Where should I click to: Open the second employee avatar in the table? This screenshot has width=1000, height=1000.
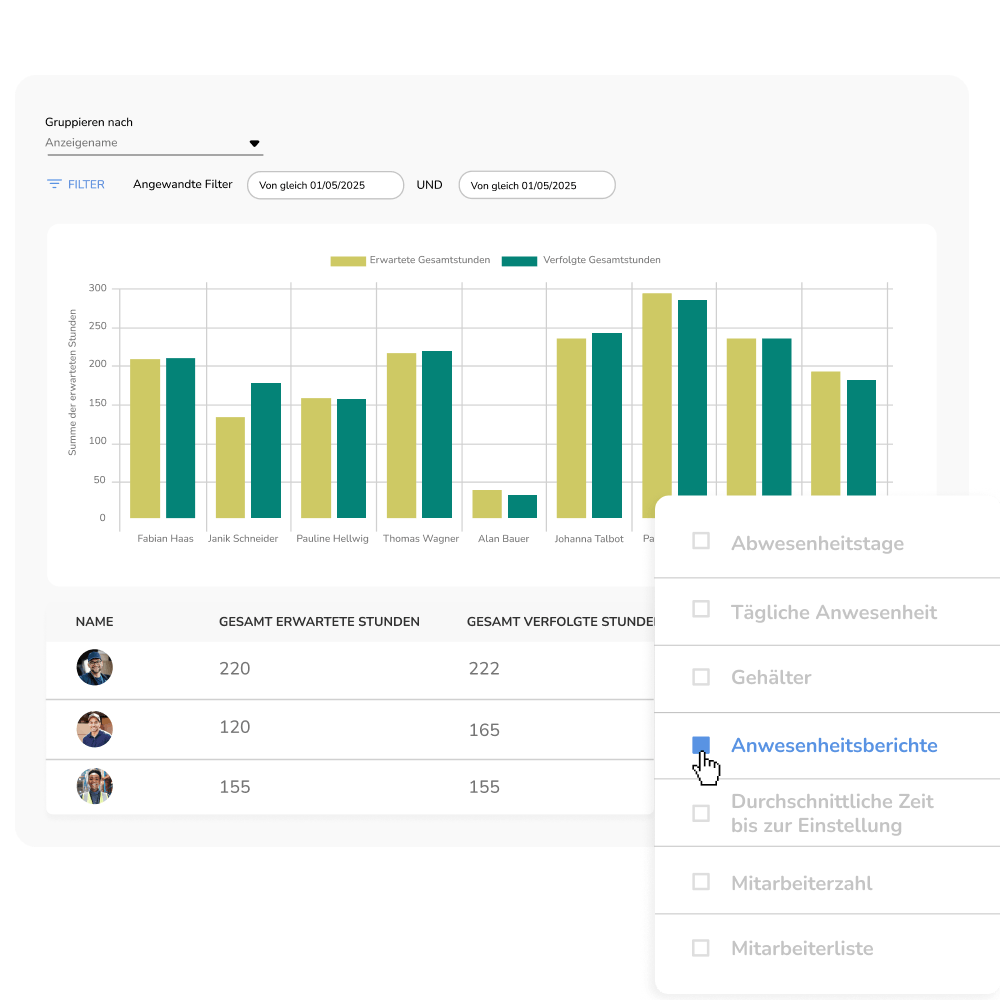point(94,729)
